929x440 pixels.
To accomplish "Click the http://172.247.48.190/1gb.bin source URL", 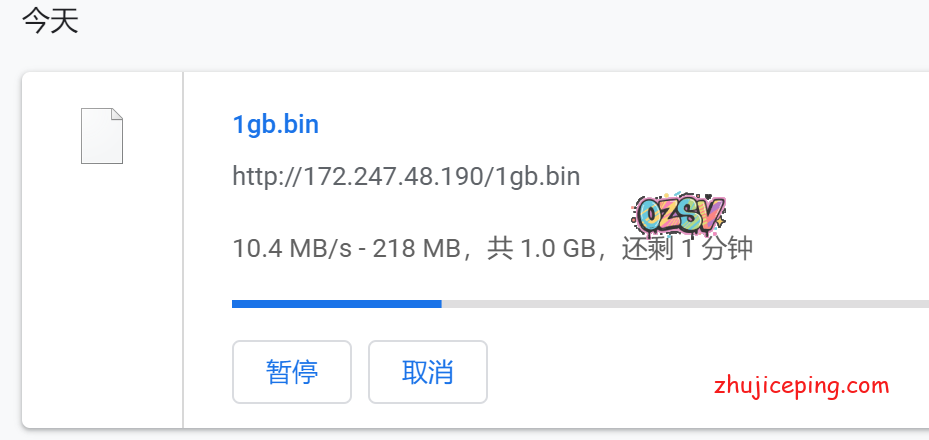I will click(x=406, y=176).
